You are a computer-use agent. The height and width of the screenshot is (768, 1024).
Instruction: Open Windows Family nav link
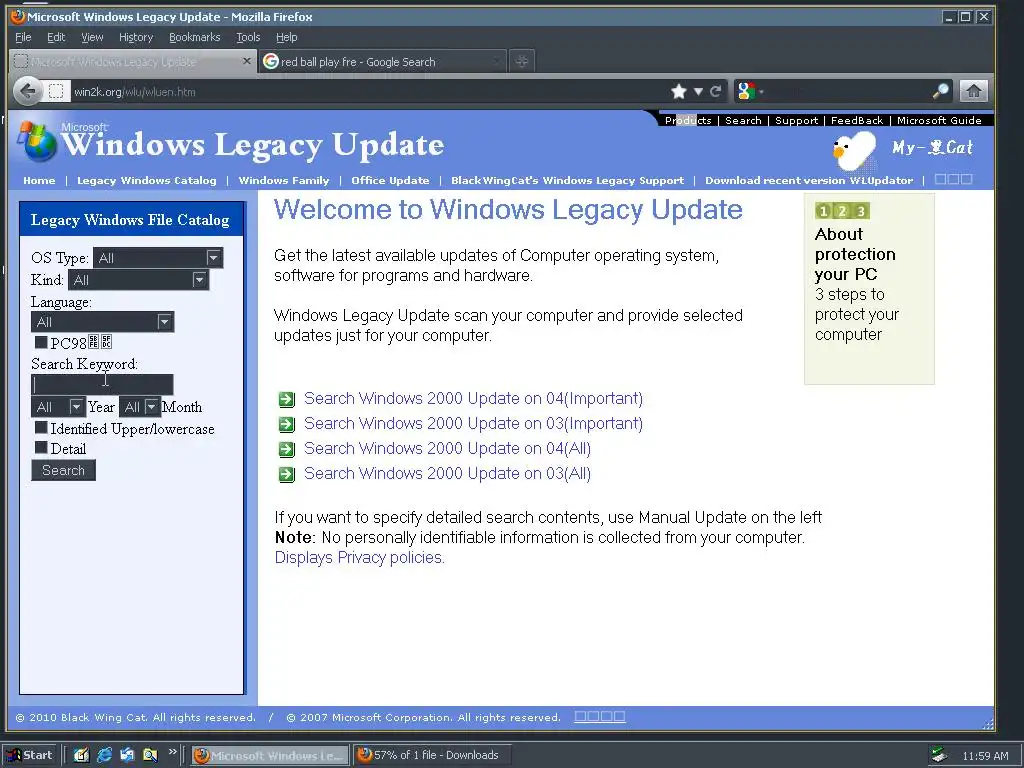point(283,181)
